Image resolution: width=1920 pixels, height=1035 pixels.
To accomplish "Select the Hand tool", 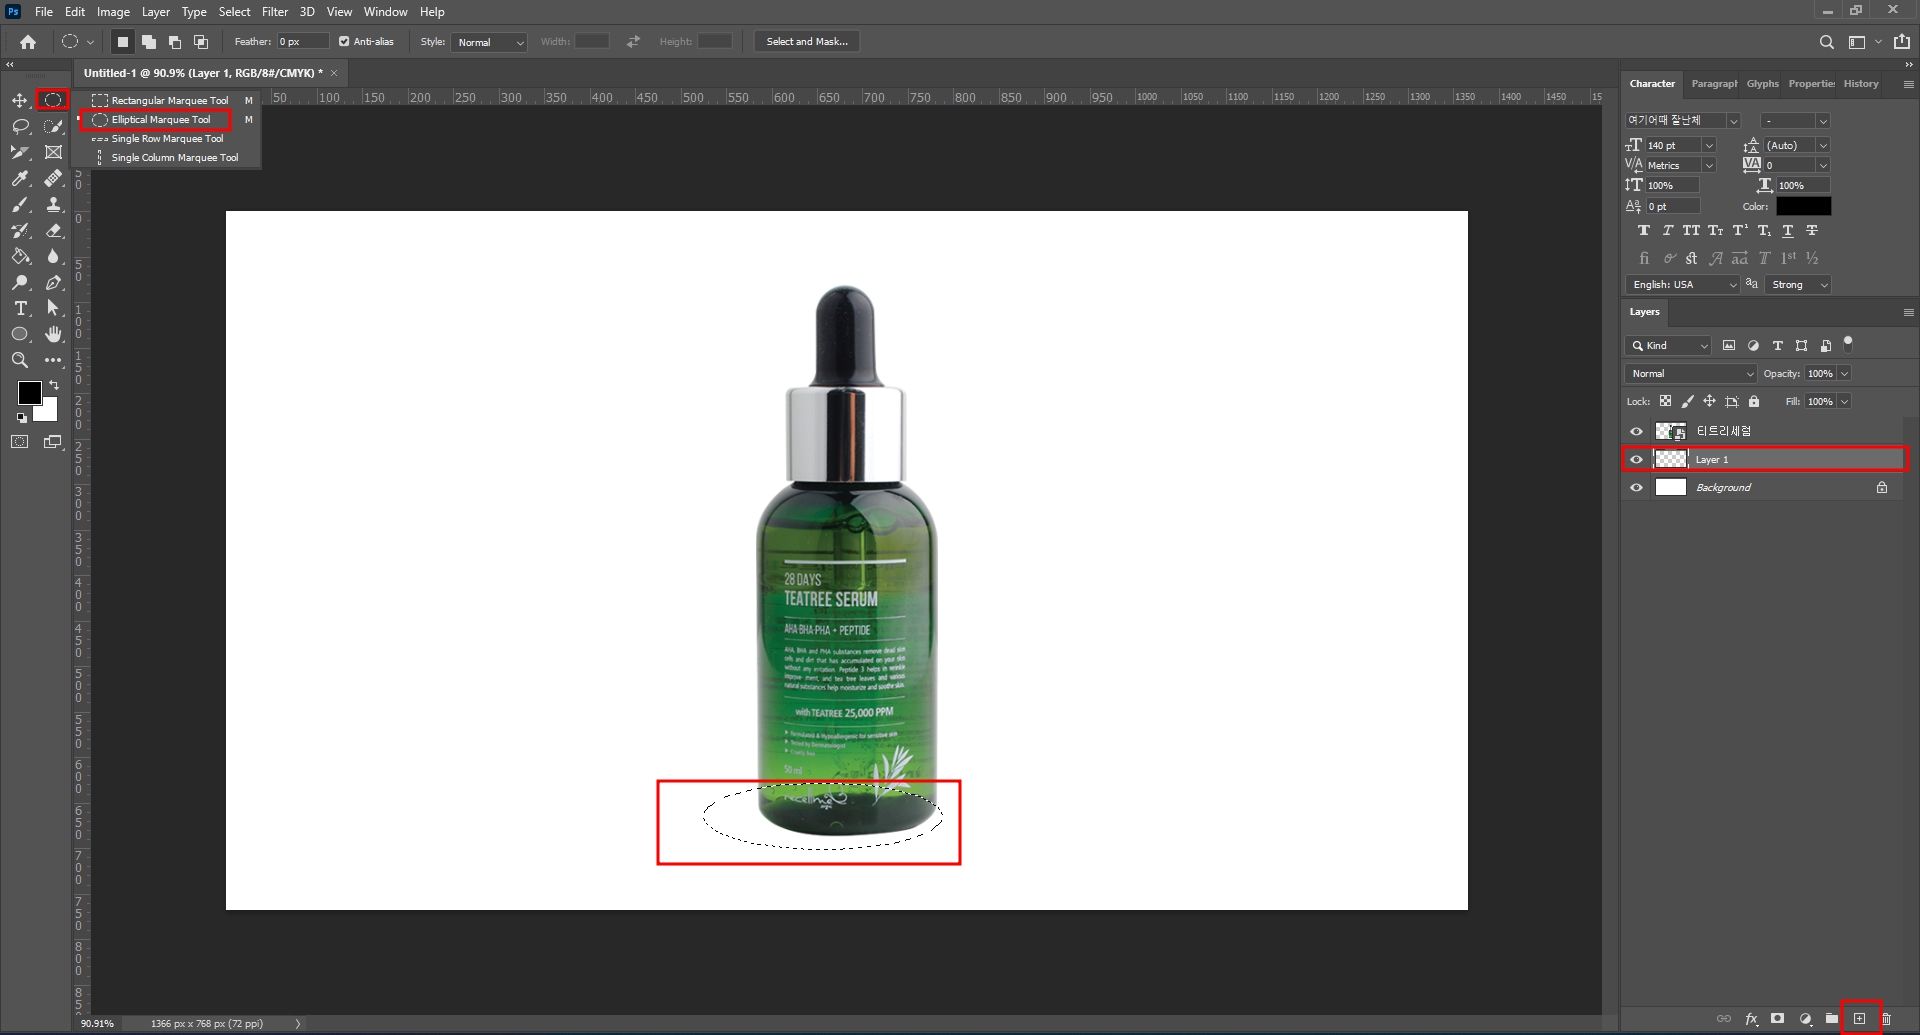I will pos(53,334).
